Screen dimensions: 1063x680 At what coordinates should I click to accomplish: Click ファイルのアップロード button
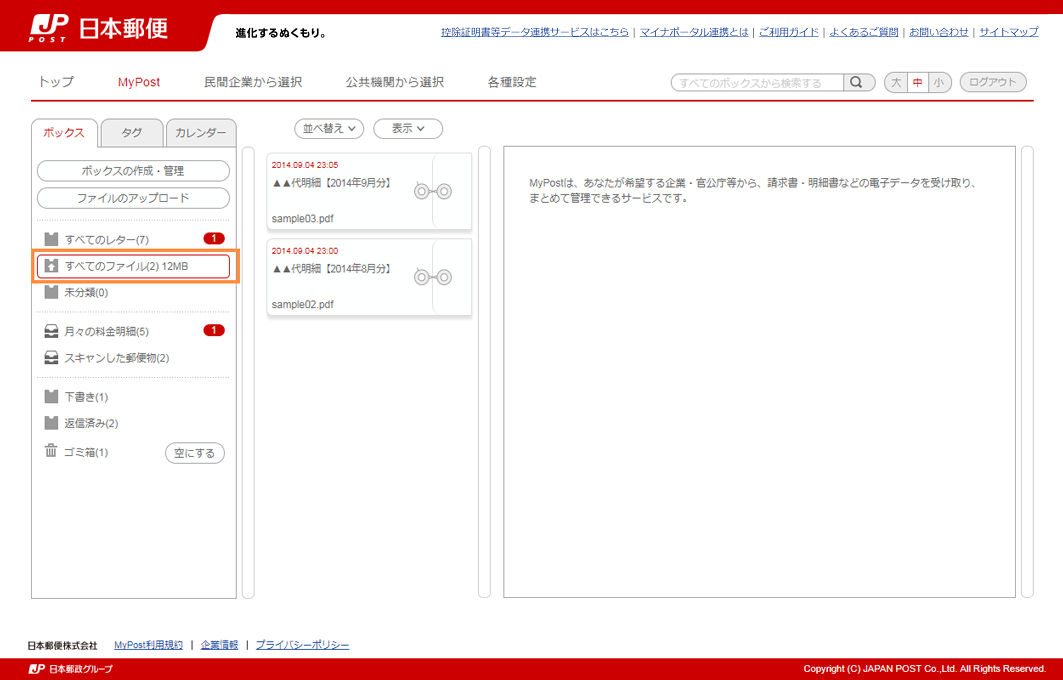tap(133, 198)
